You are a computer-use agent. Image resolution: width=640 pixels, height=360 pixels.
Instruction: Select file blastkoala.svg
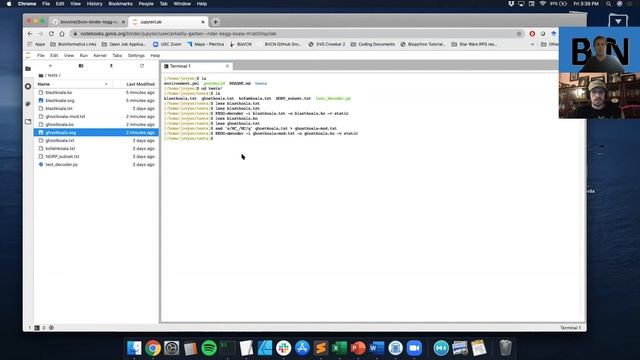[x=96, y=100]
